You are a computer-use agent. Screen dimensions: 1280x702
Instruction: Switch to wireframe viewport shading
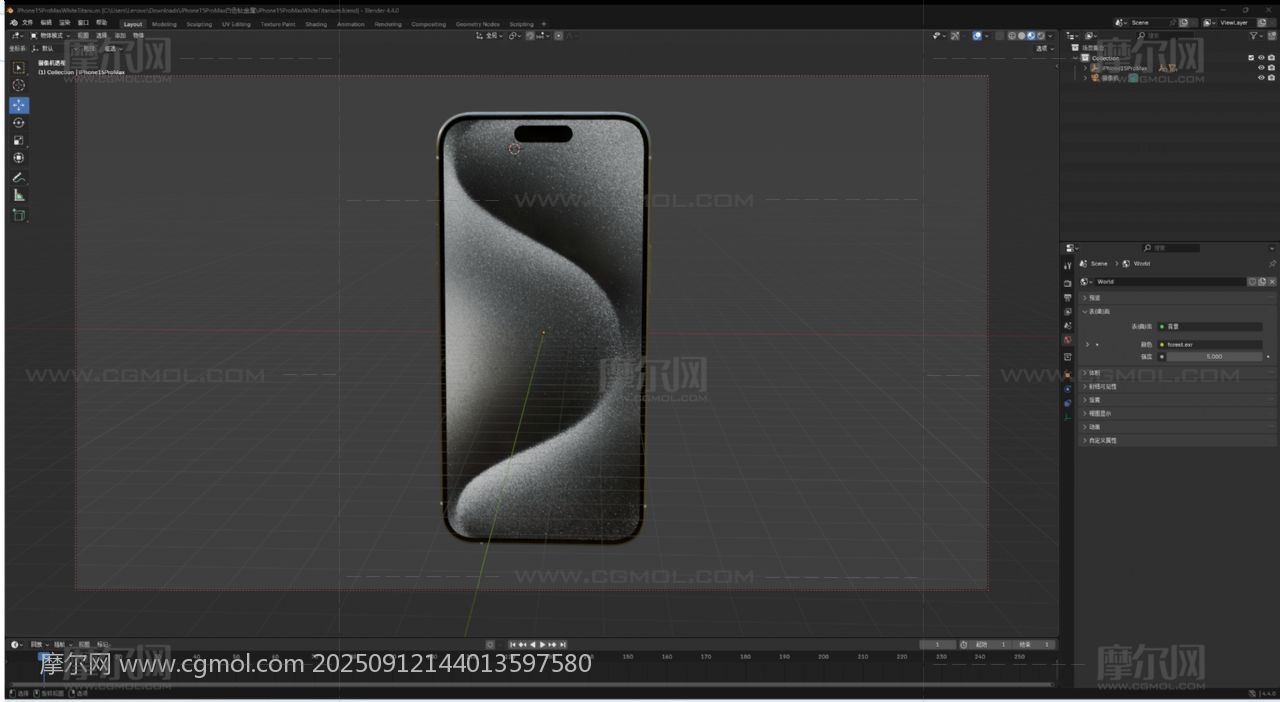click(1012, 36)
